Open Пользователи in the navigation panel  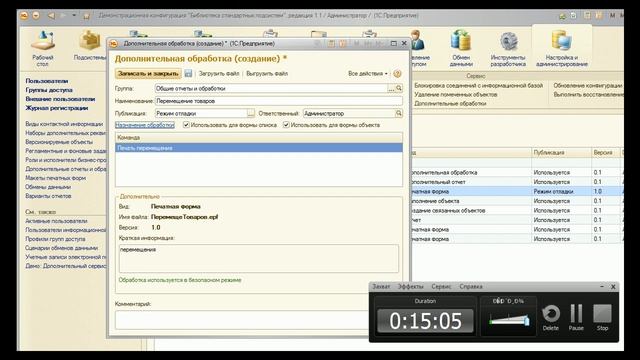click(47, 81)
